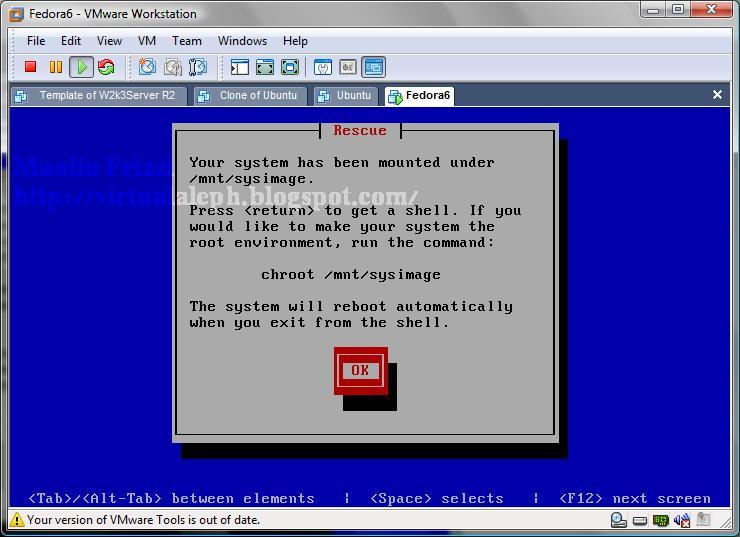Open the View menu
Screen dimensions: 740x537
[x=109, y=41]
